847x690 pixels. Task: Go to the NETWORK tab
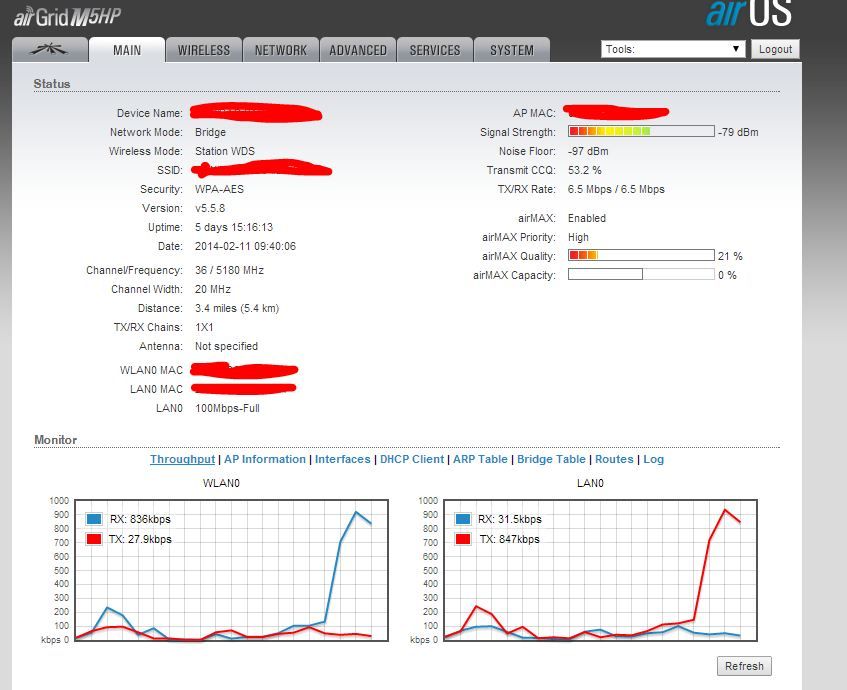point(281,50)
